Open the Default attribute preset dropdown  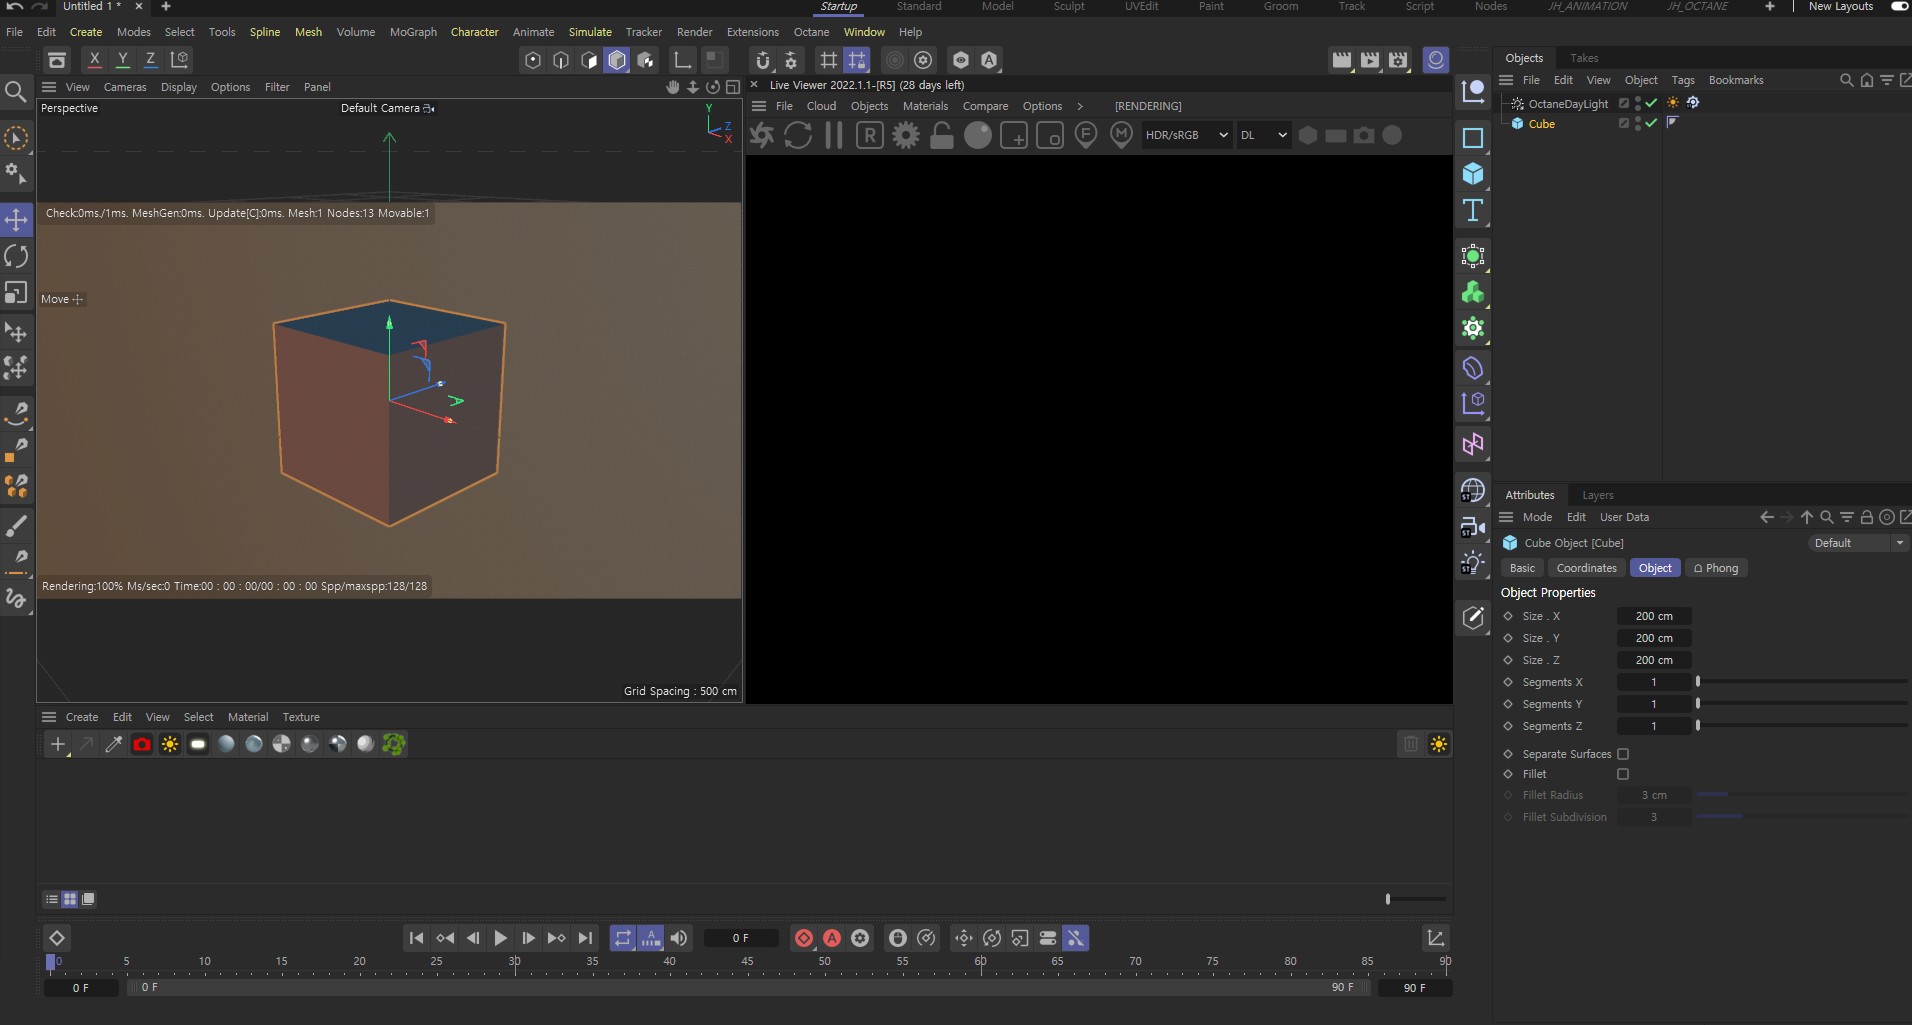pos(1858,543)
